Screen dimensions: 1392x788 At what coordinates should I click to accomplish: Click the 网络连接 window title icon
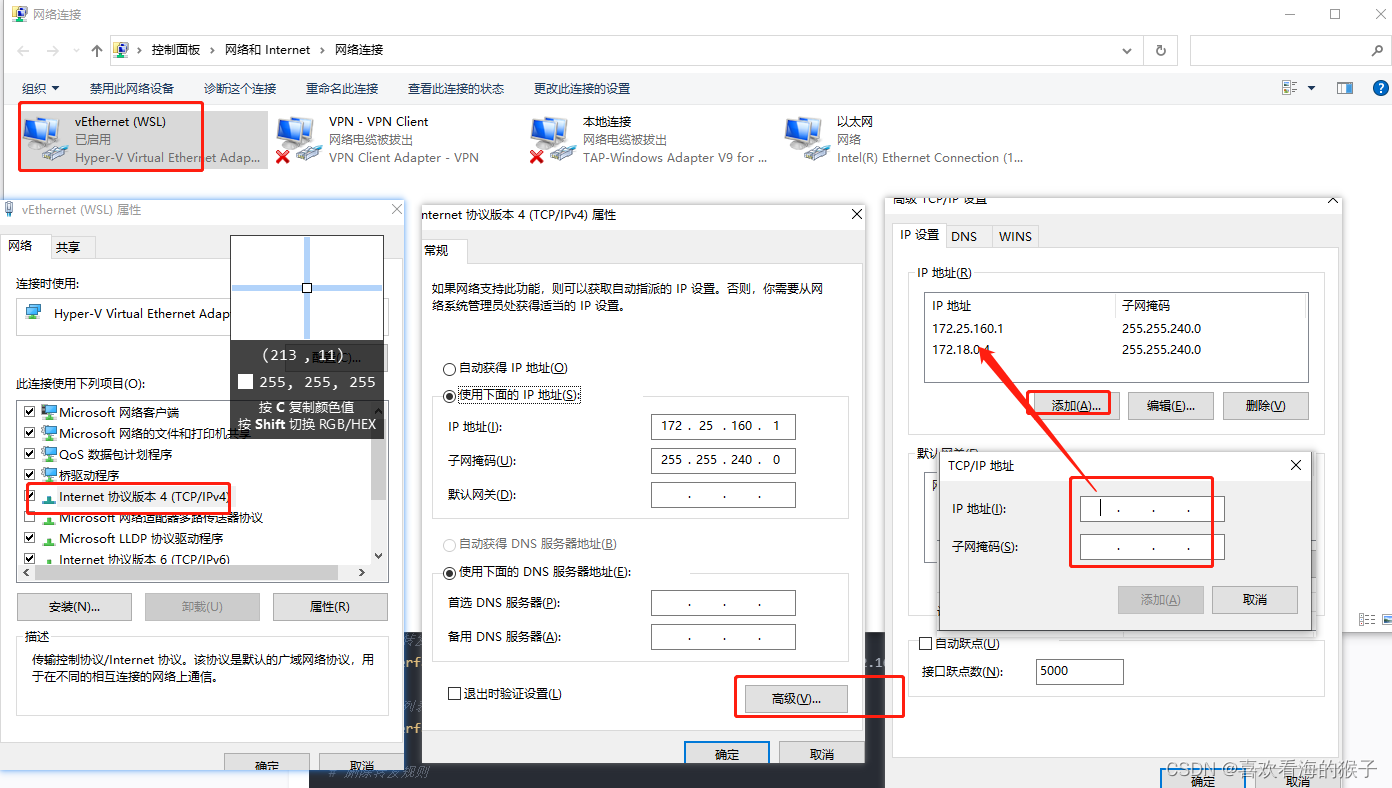click(x=19, y=14)
